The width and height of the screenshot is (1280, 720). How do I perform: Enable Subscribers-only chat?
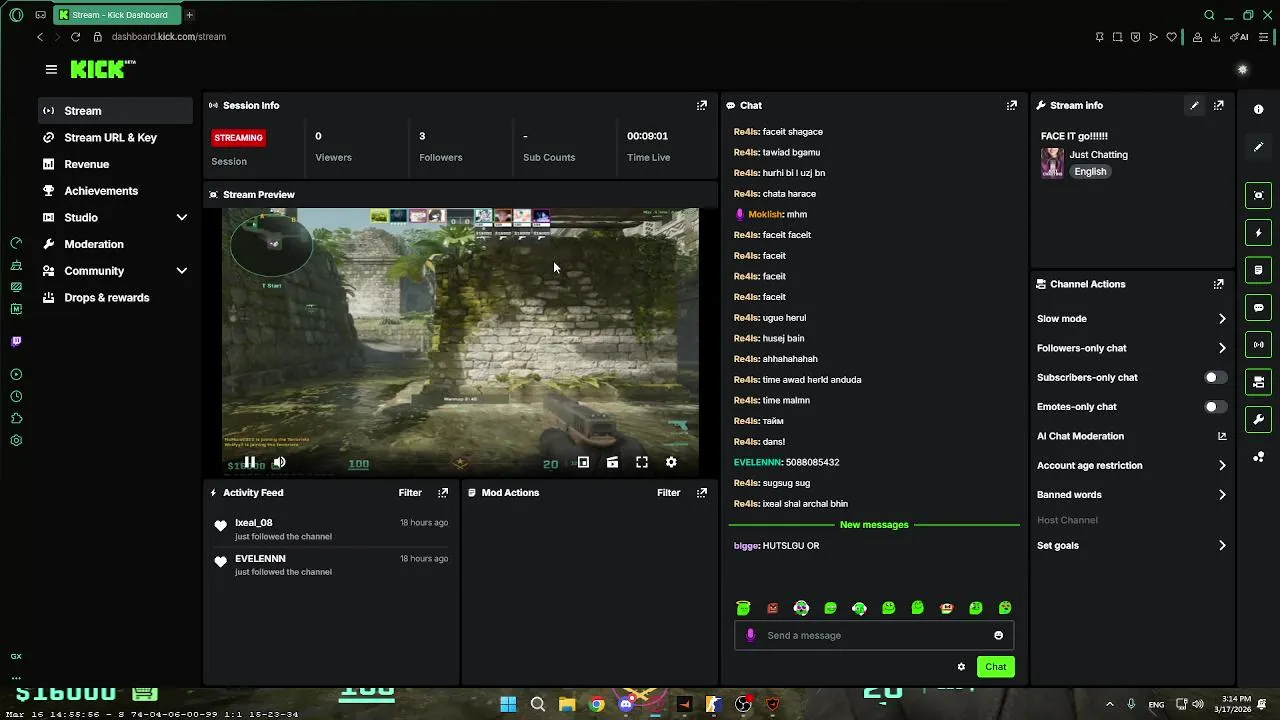point(1215,377)
